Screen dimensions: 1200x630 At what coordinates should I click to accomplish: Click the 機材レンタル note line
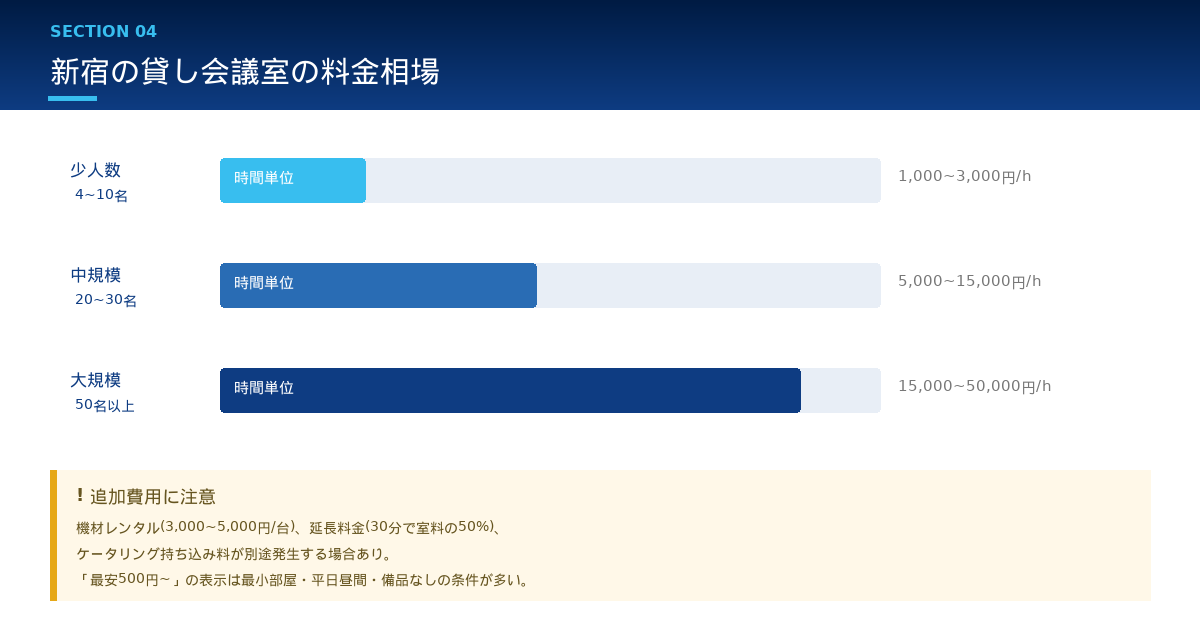[x=289, y=527]
